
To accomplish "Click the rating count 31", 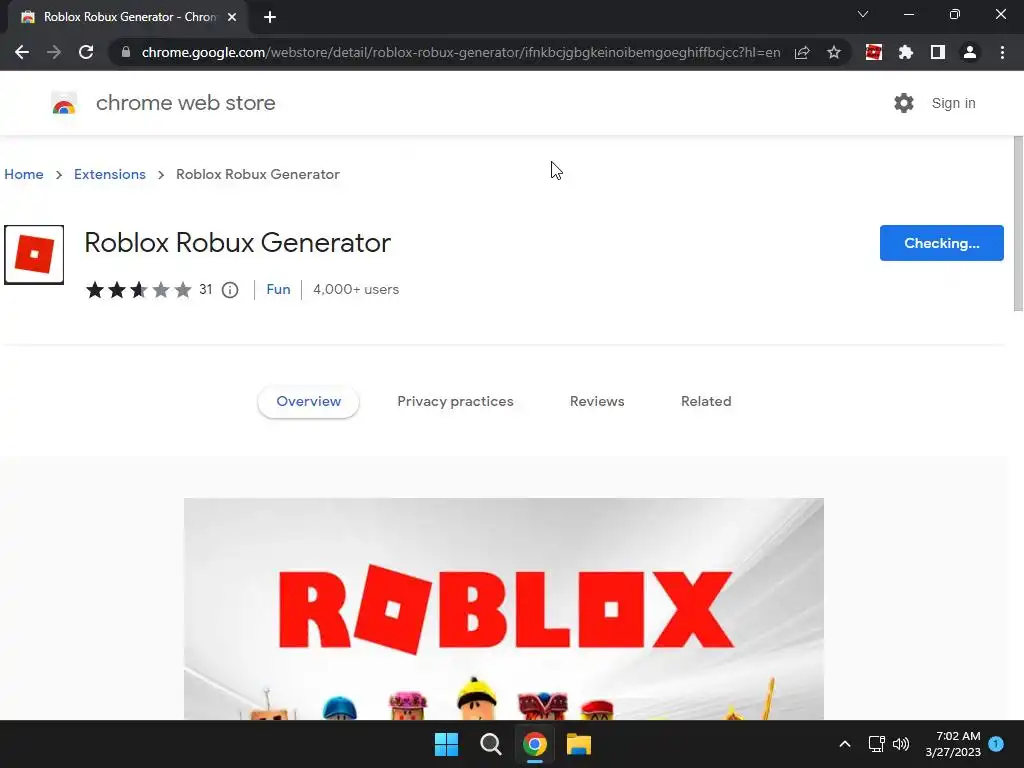I will 206,289.
